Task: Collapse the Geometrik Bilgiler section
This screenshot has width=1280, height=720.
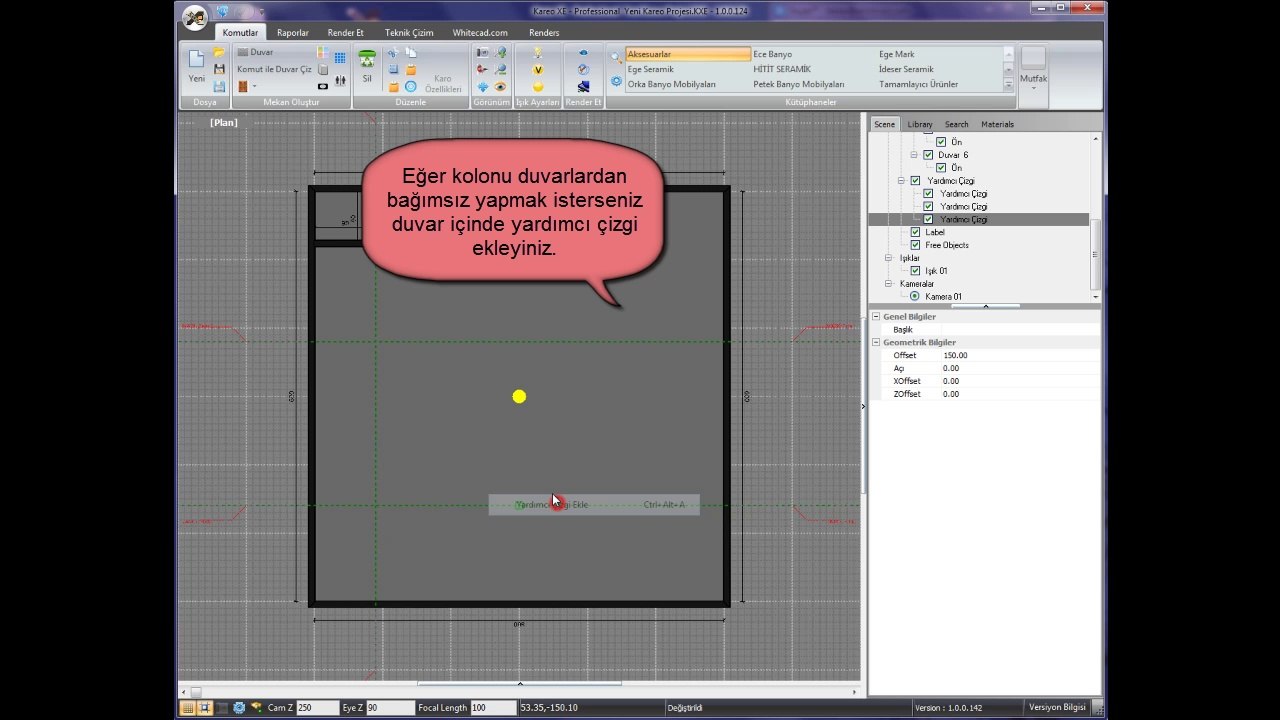Action: coord(876,342)
